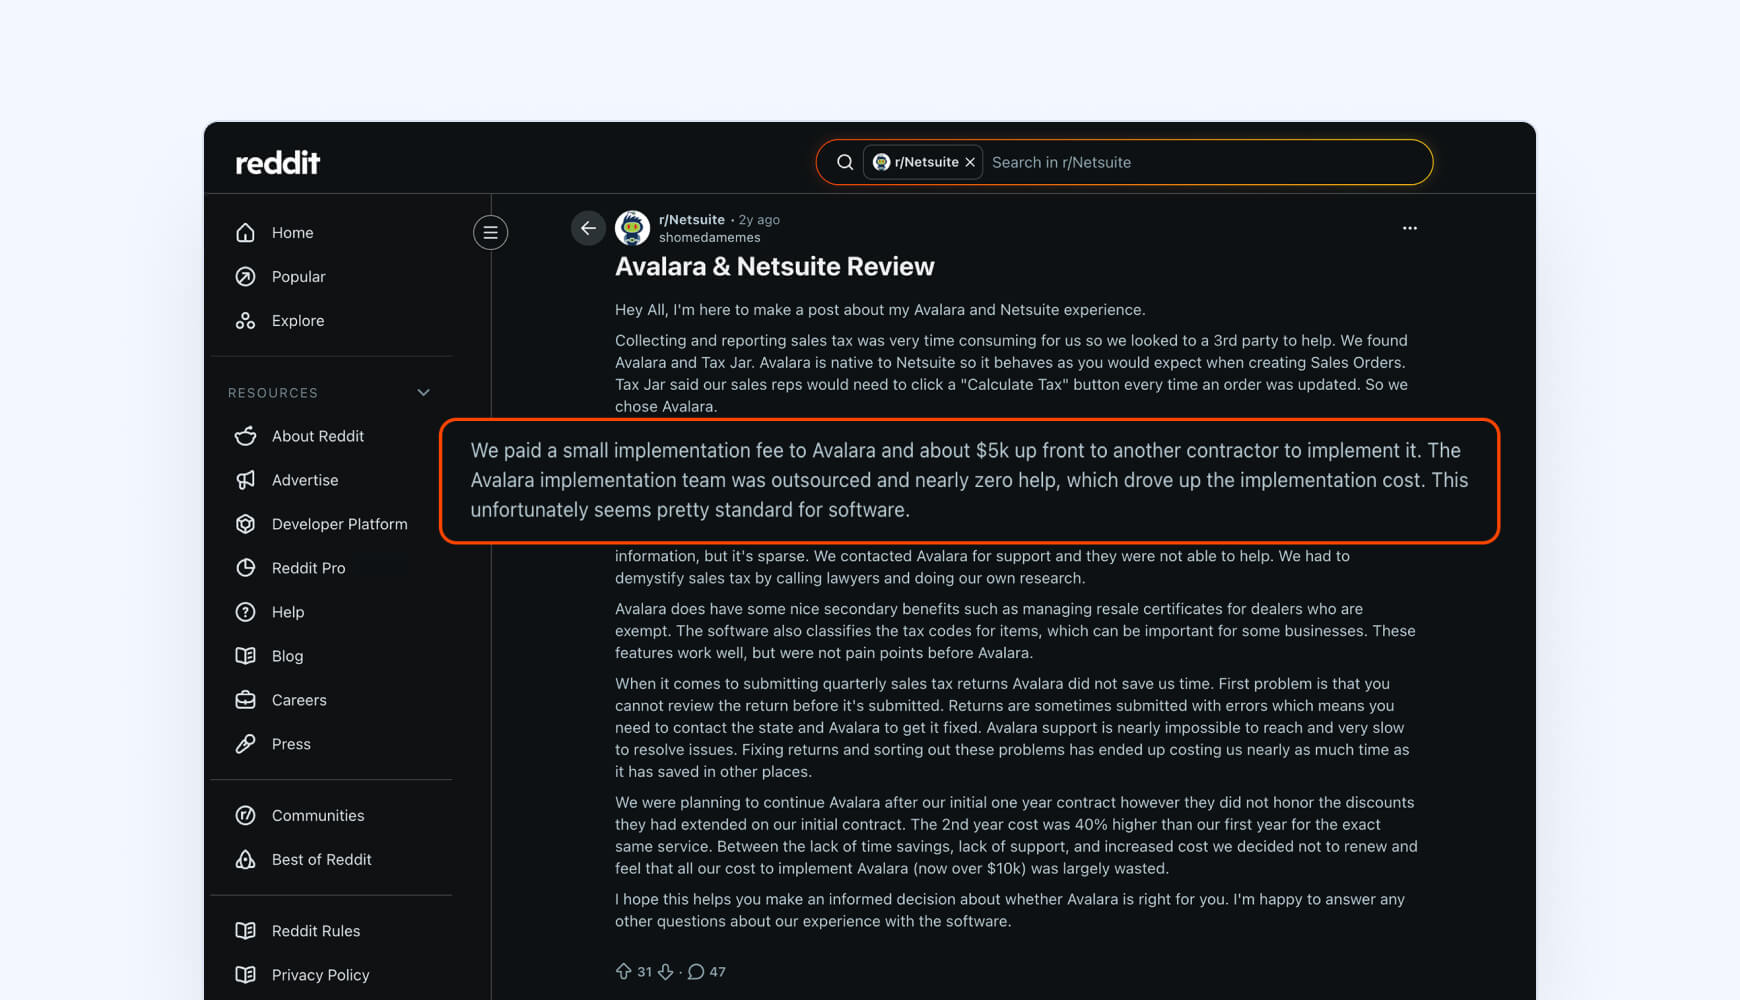Viewport: 1740px width, 1000px height.
Task: Toggle the sidebar hamburger menu button
Action: (x=490, y=233)
